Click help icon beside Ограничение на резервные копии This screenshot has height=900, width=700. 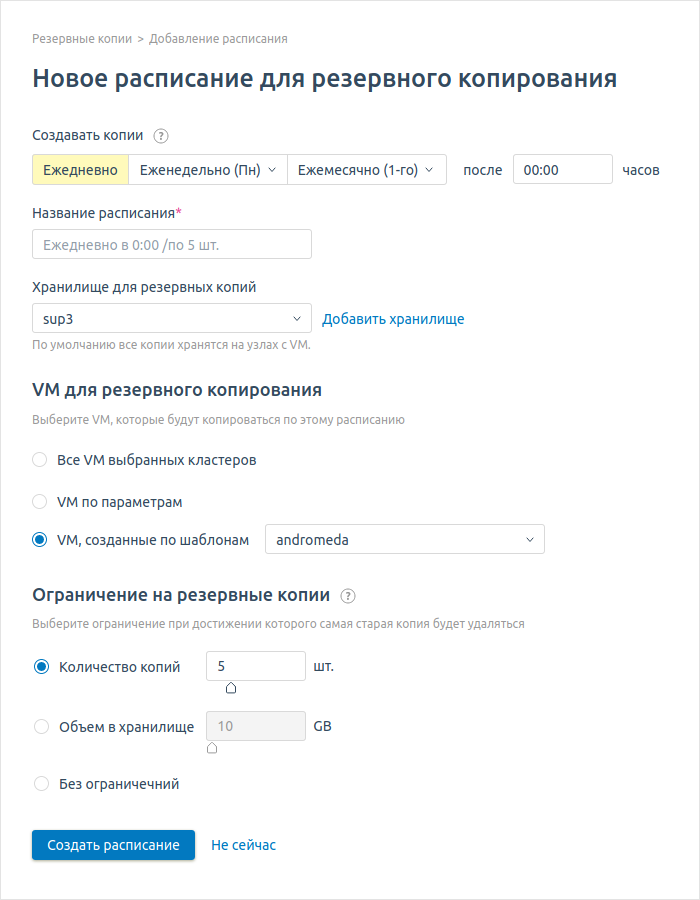[x=348, y=596]
